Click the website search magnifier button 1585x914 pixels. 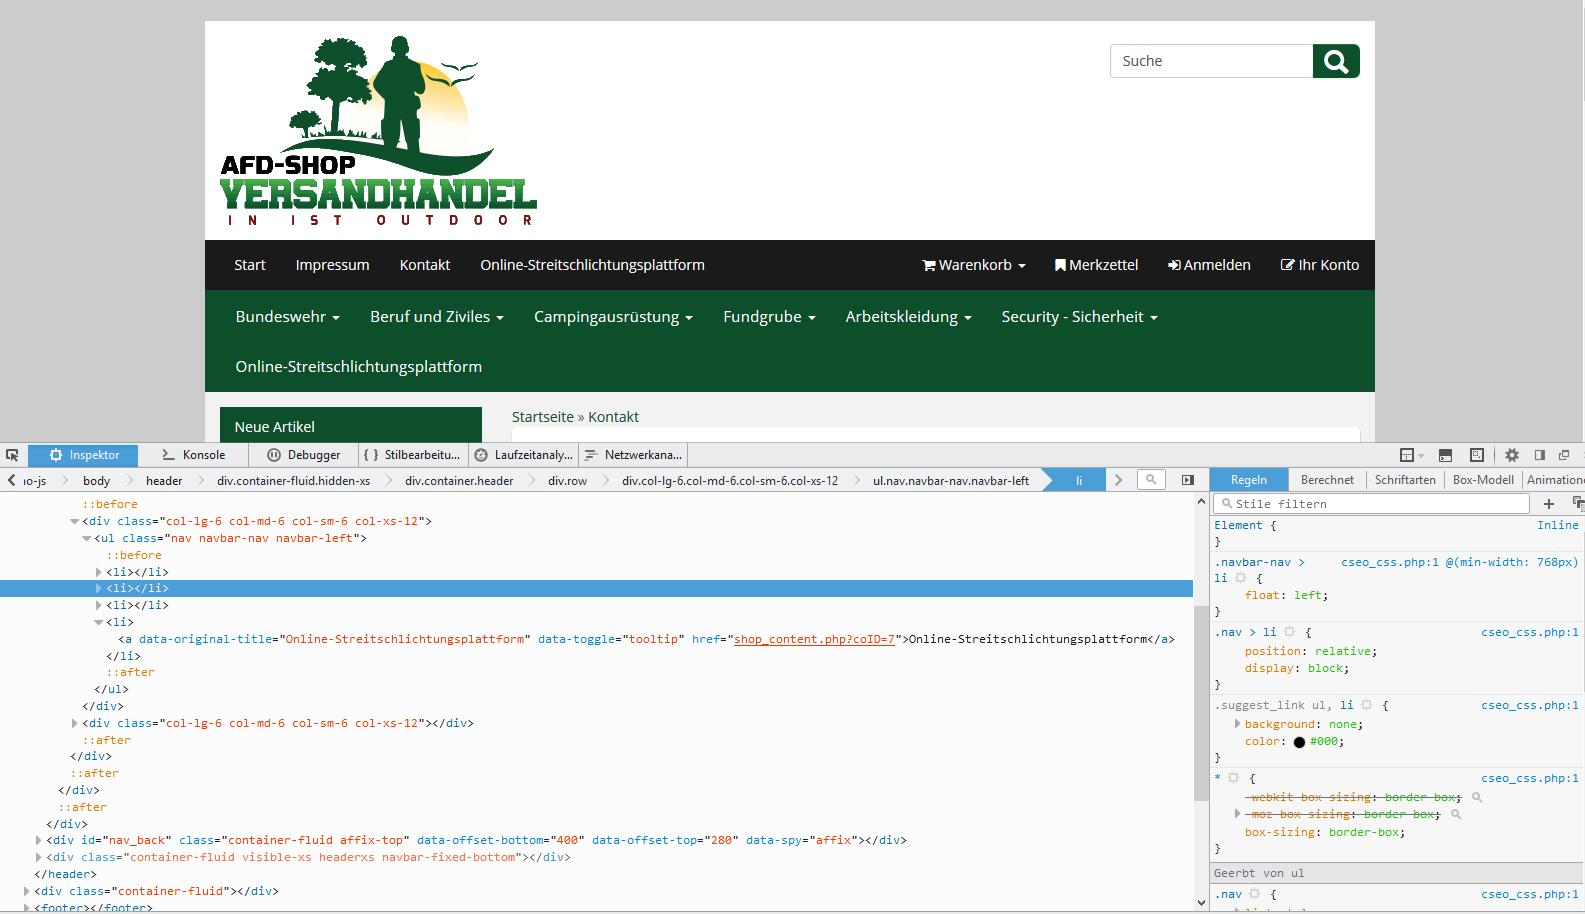pyautogui.click(x=1336, y=61)
